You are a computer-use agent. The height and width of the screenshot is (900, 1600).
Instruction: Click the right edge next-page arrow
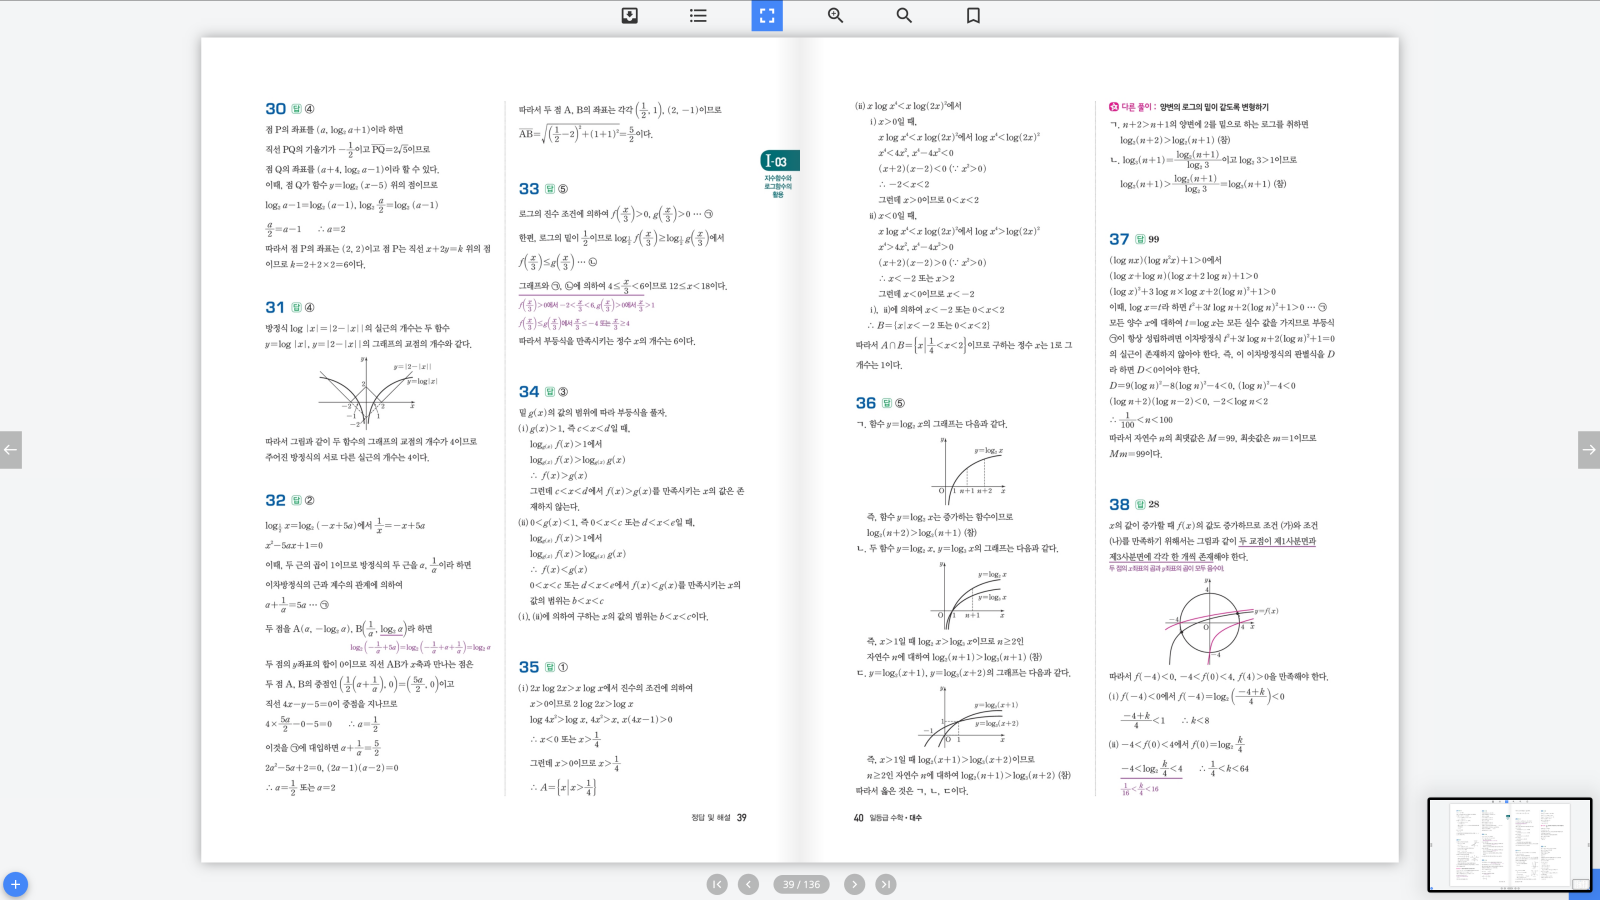pos(1588,450)
